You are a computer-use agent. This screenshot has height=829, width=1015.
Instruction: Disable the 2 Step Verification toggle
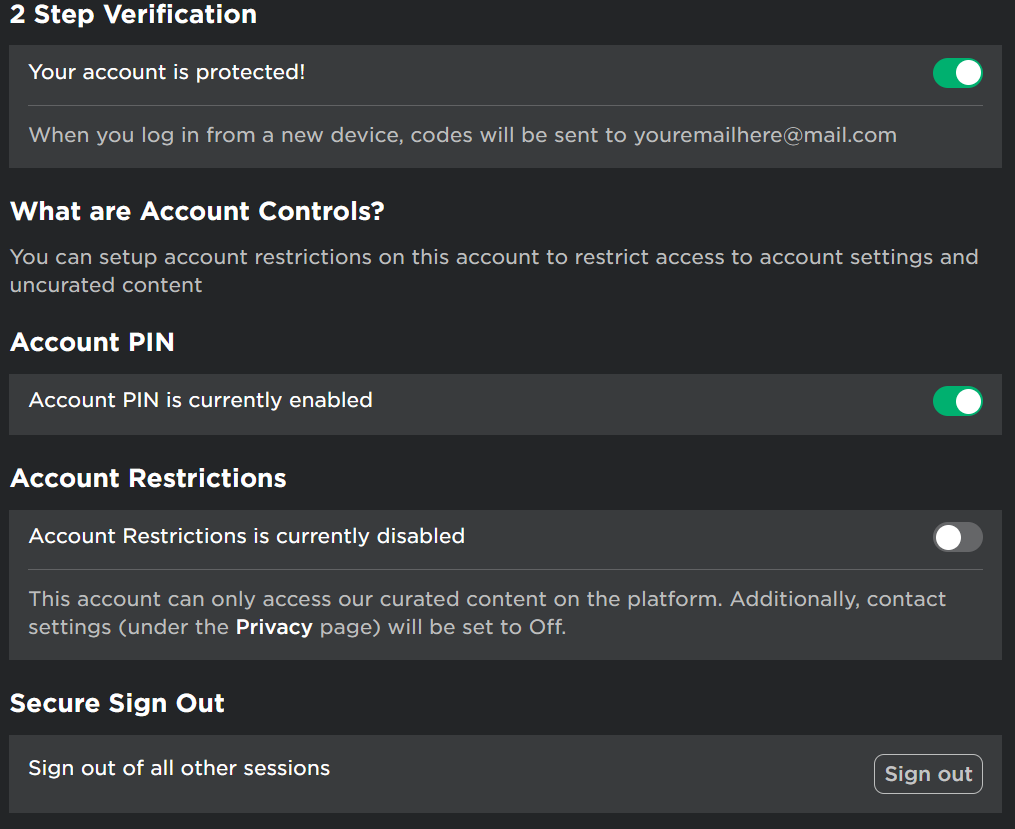tap(957, 73)
